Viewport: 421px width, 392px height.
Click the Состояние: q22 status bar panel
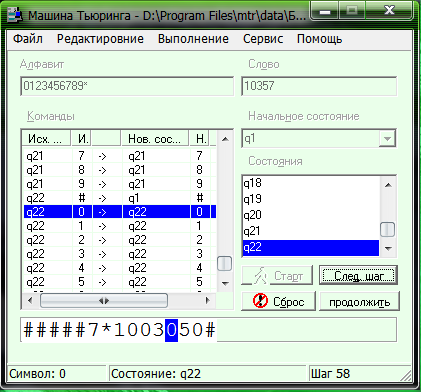(x=207, y=374)
